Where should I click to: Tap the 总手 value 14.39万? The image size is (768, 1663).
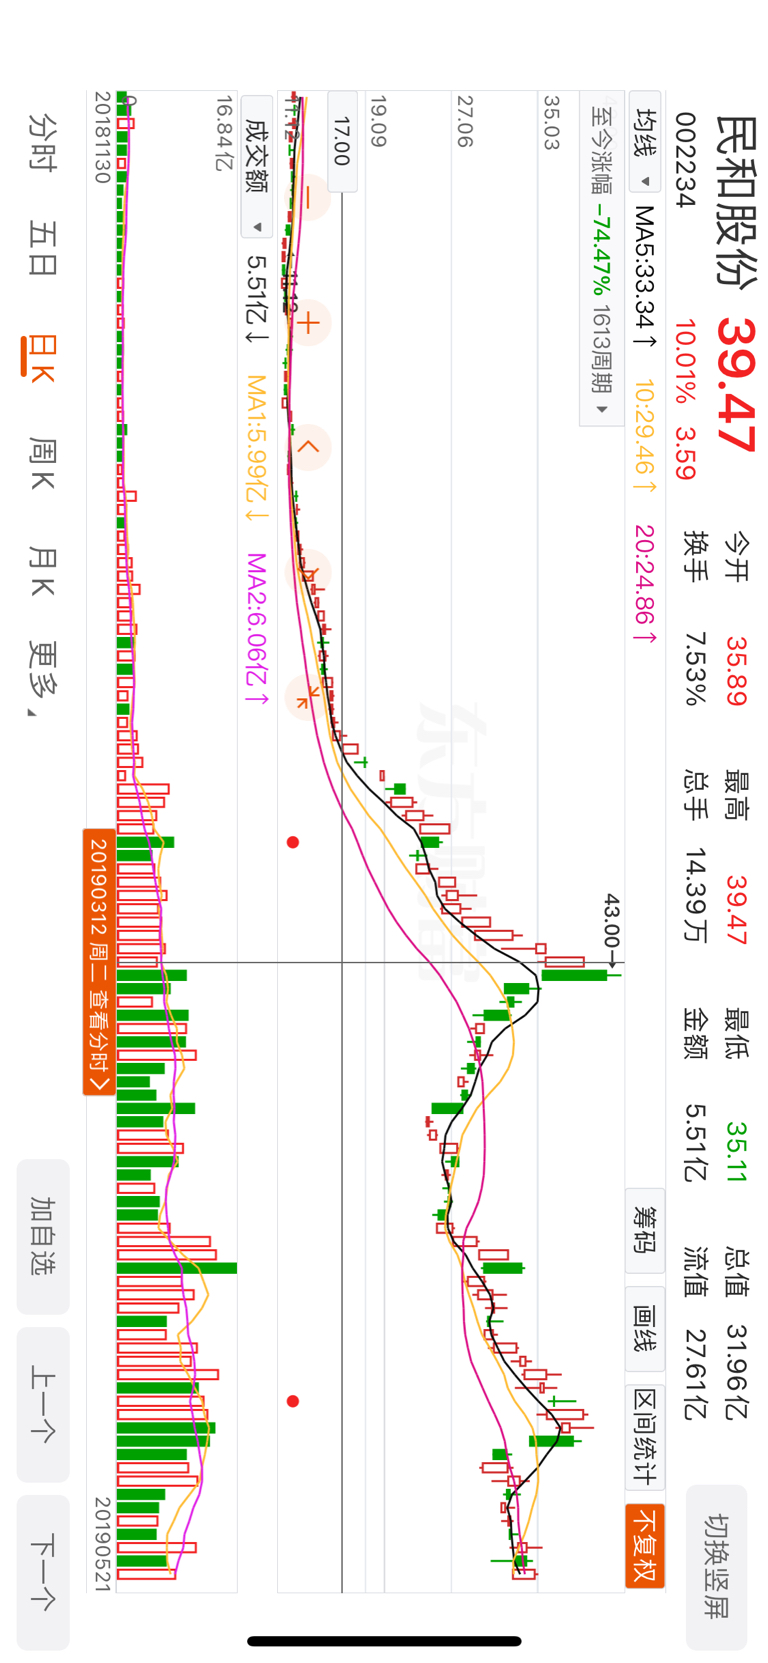pyautogui.click(x=695, y=896)
